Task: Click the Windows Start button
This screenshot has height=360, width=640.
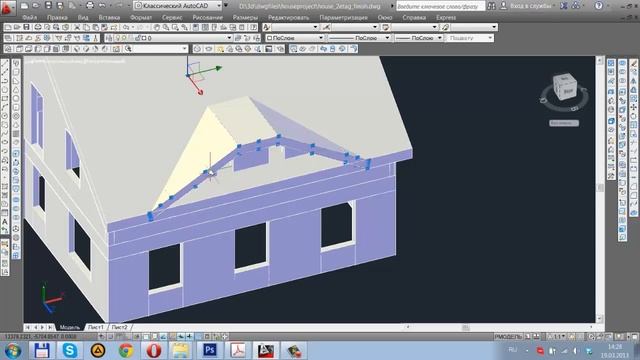Action: coord(13,351)
